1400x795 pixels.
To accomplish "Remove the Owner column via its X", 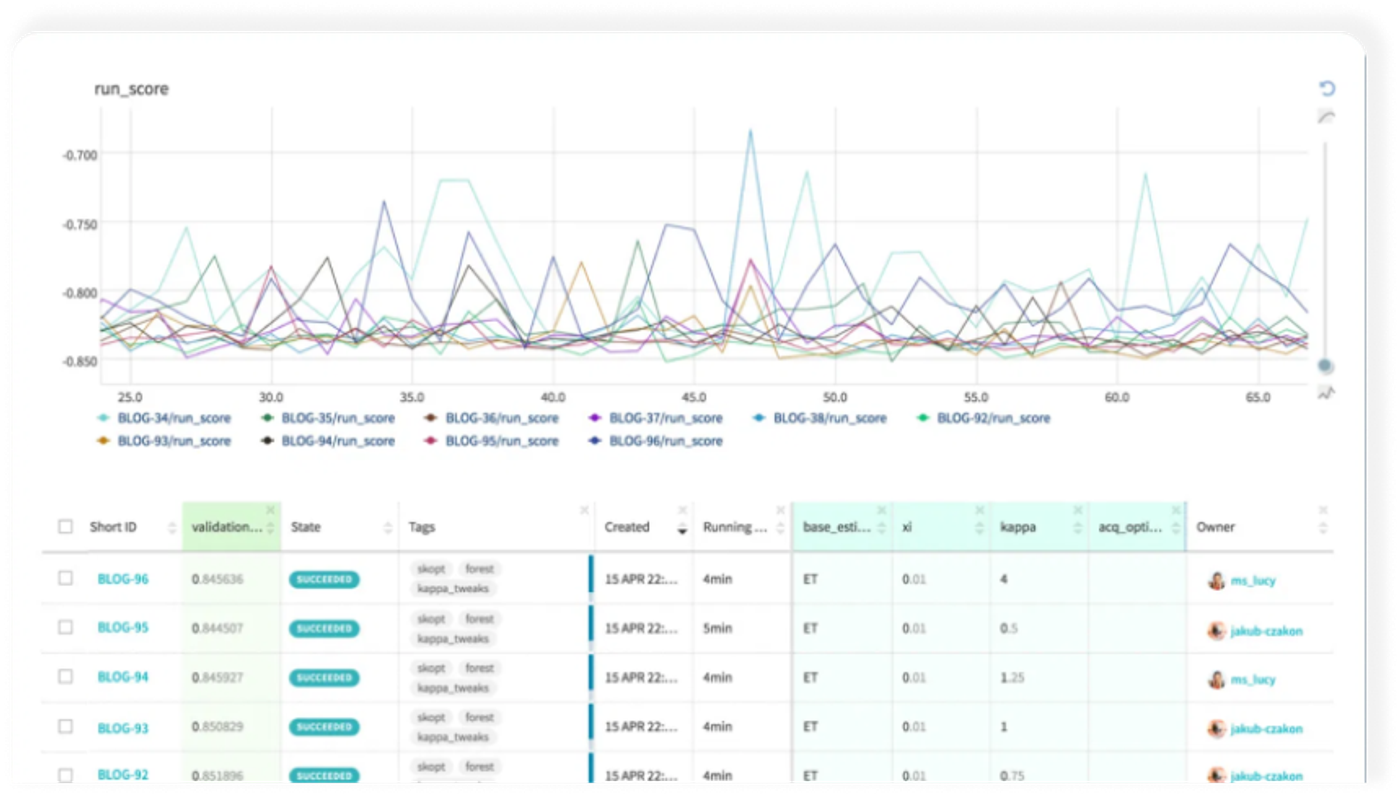I will click(1323, 510).
